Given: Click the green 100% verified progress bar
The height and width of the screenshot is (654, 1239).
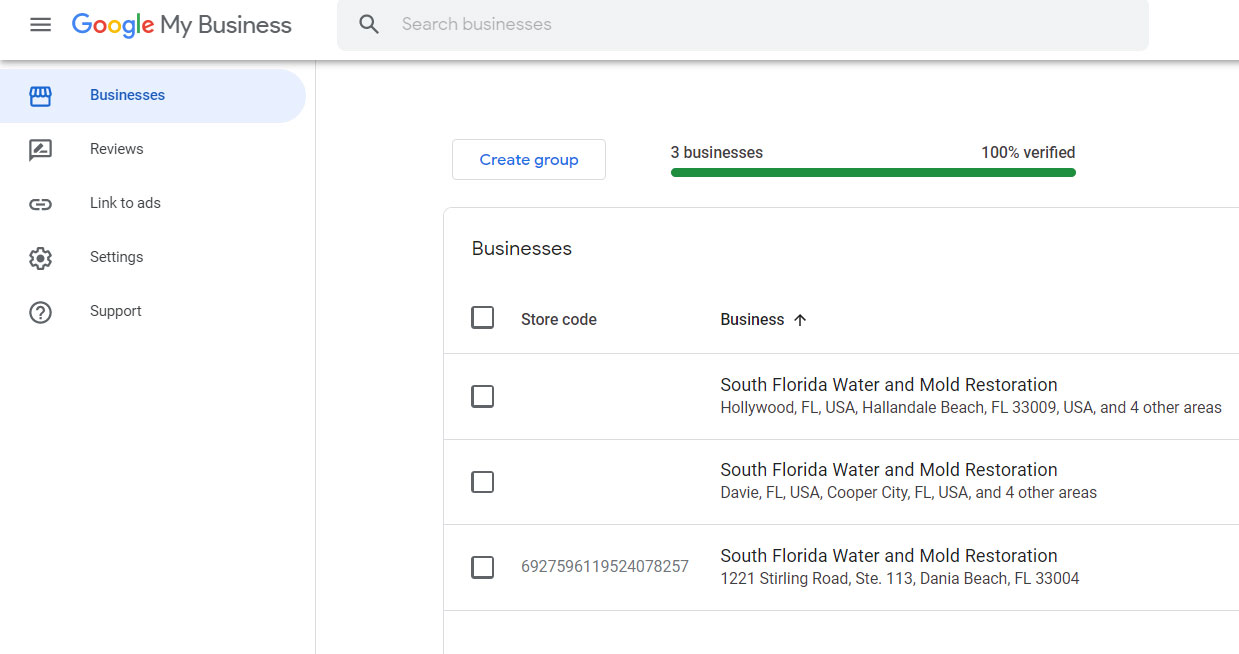Looking at the screenshot, I should tap(872, 172).
